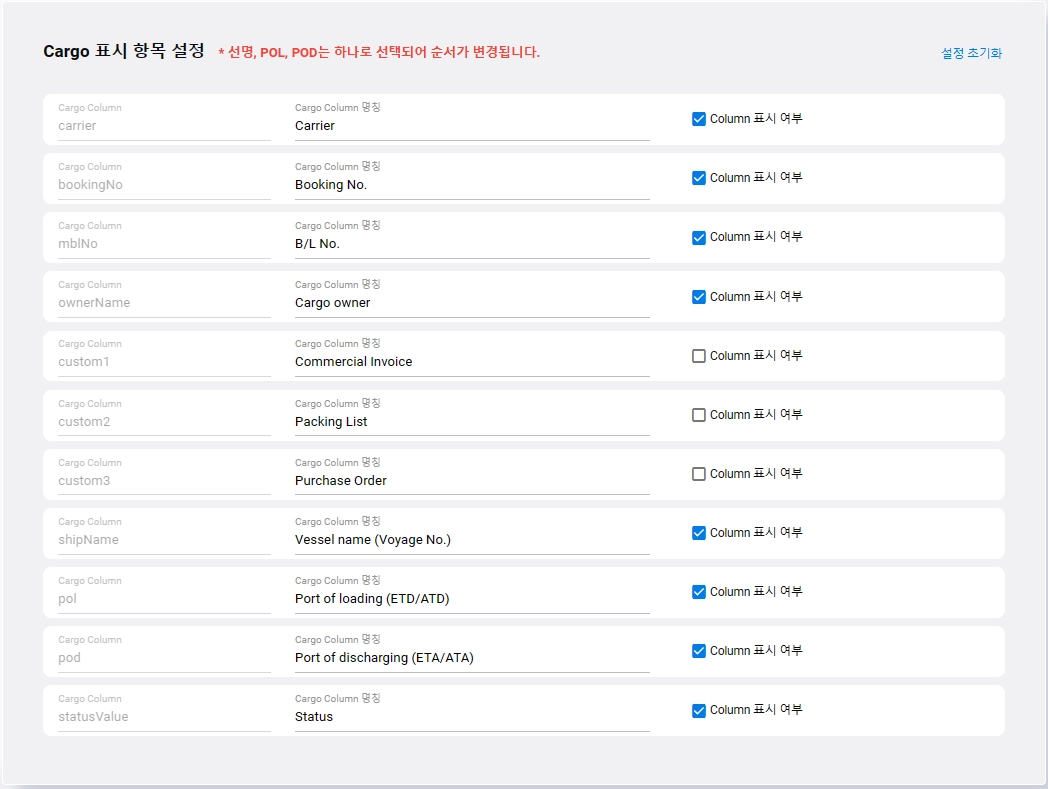Check Column display for Packing List

[699, 415]
